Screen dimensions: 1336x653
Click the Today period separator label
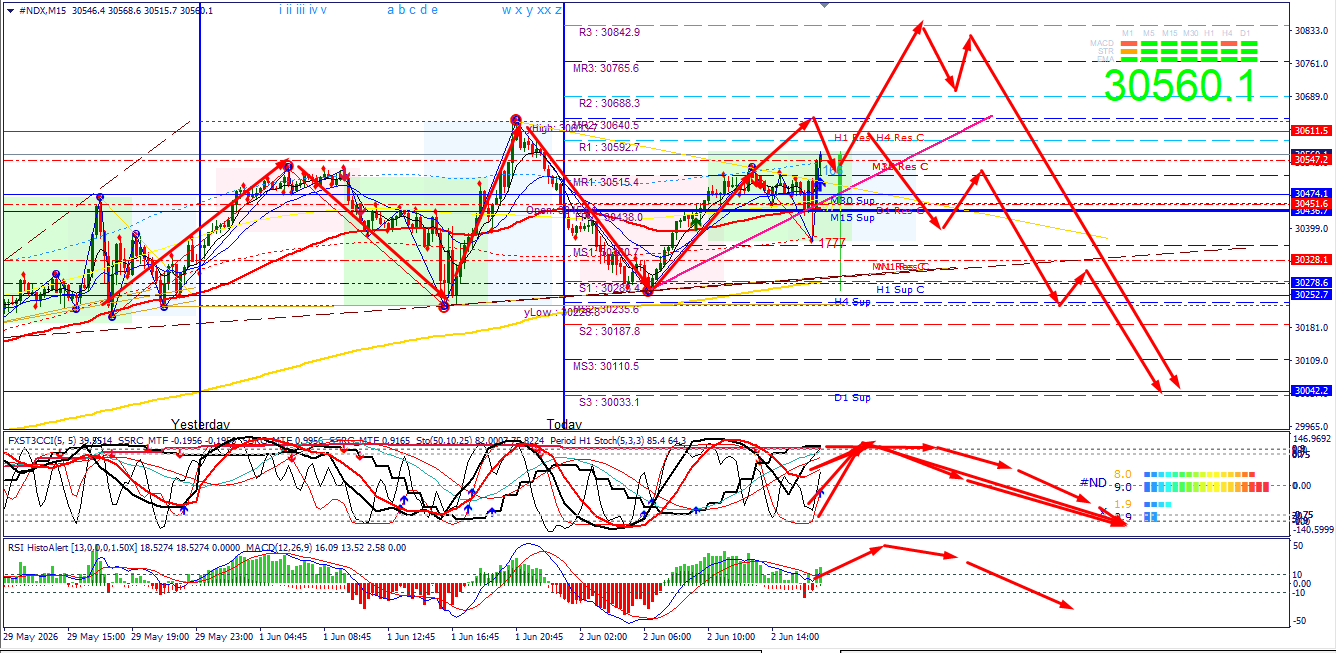coord(563,424)
